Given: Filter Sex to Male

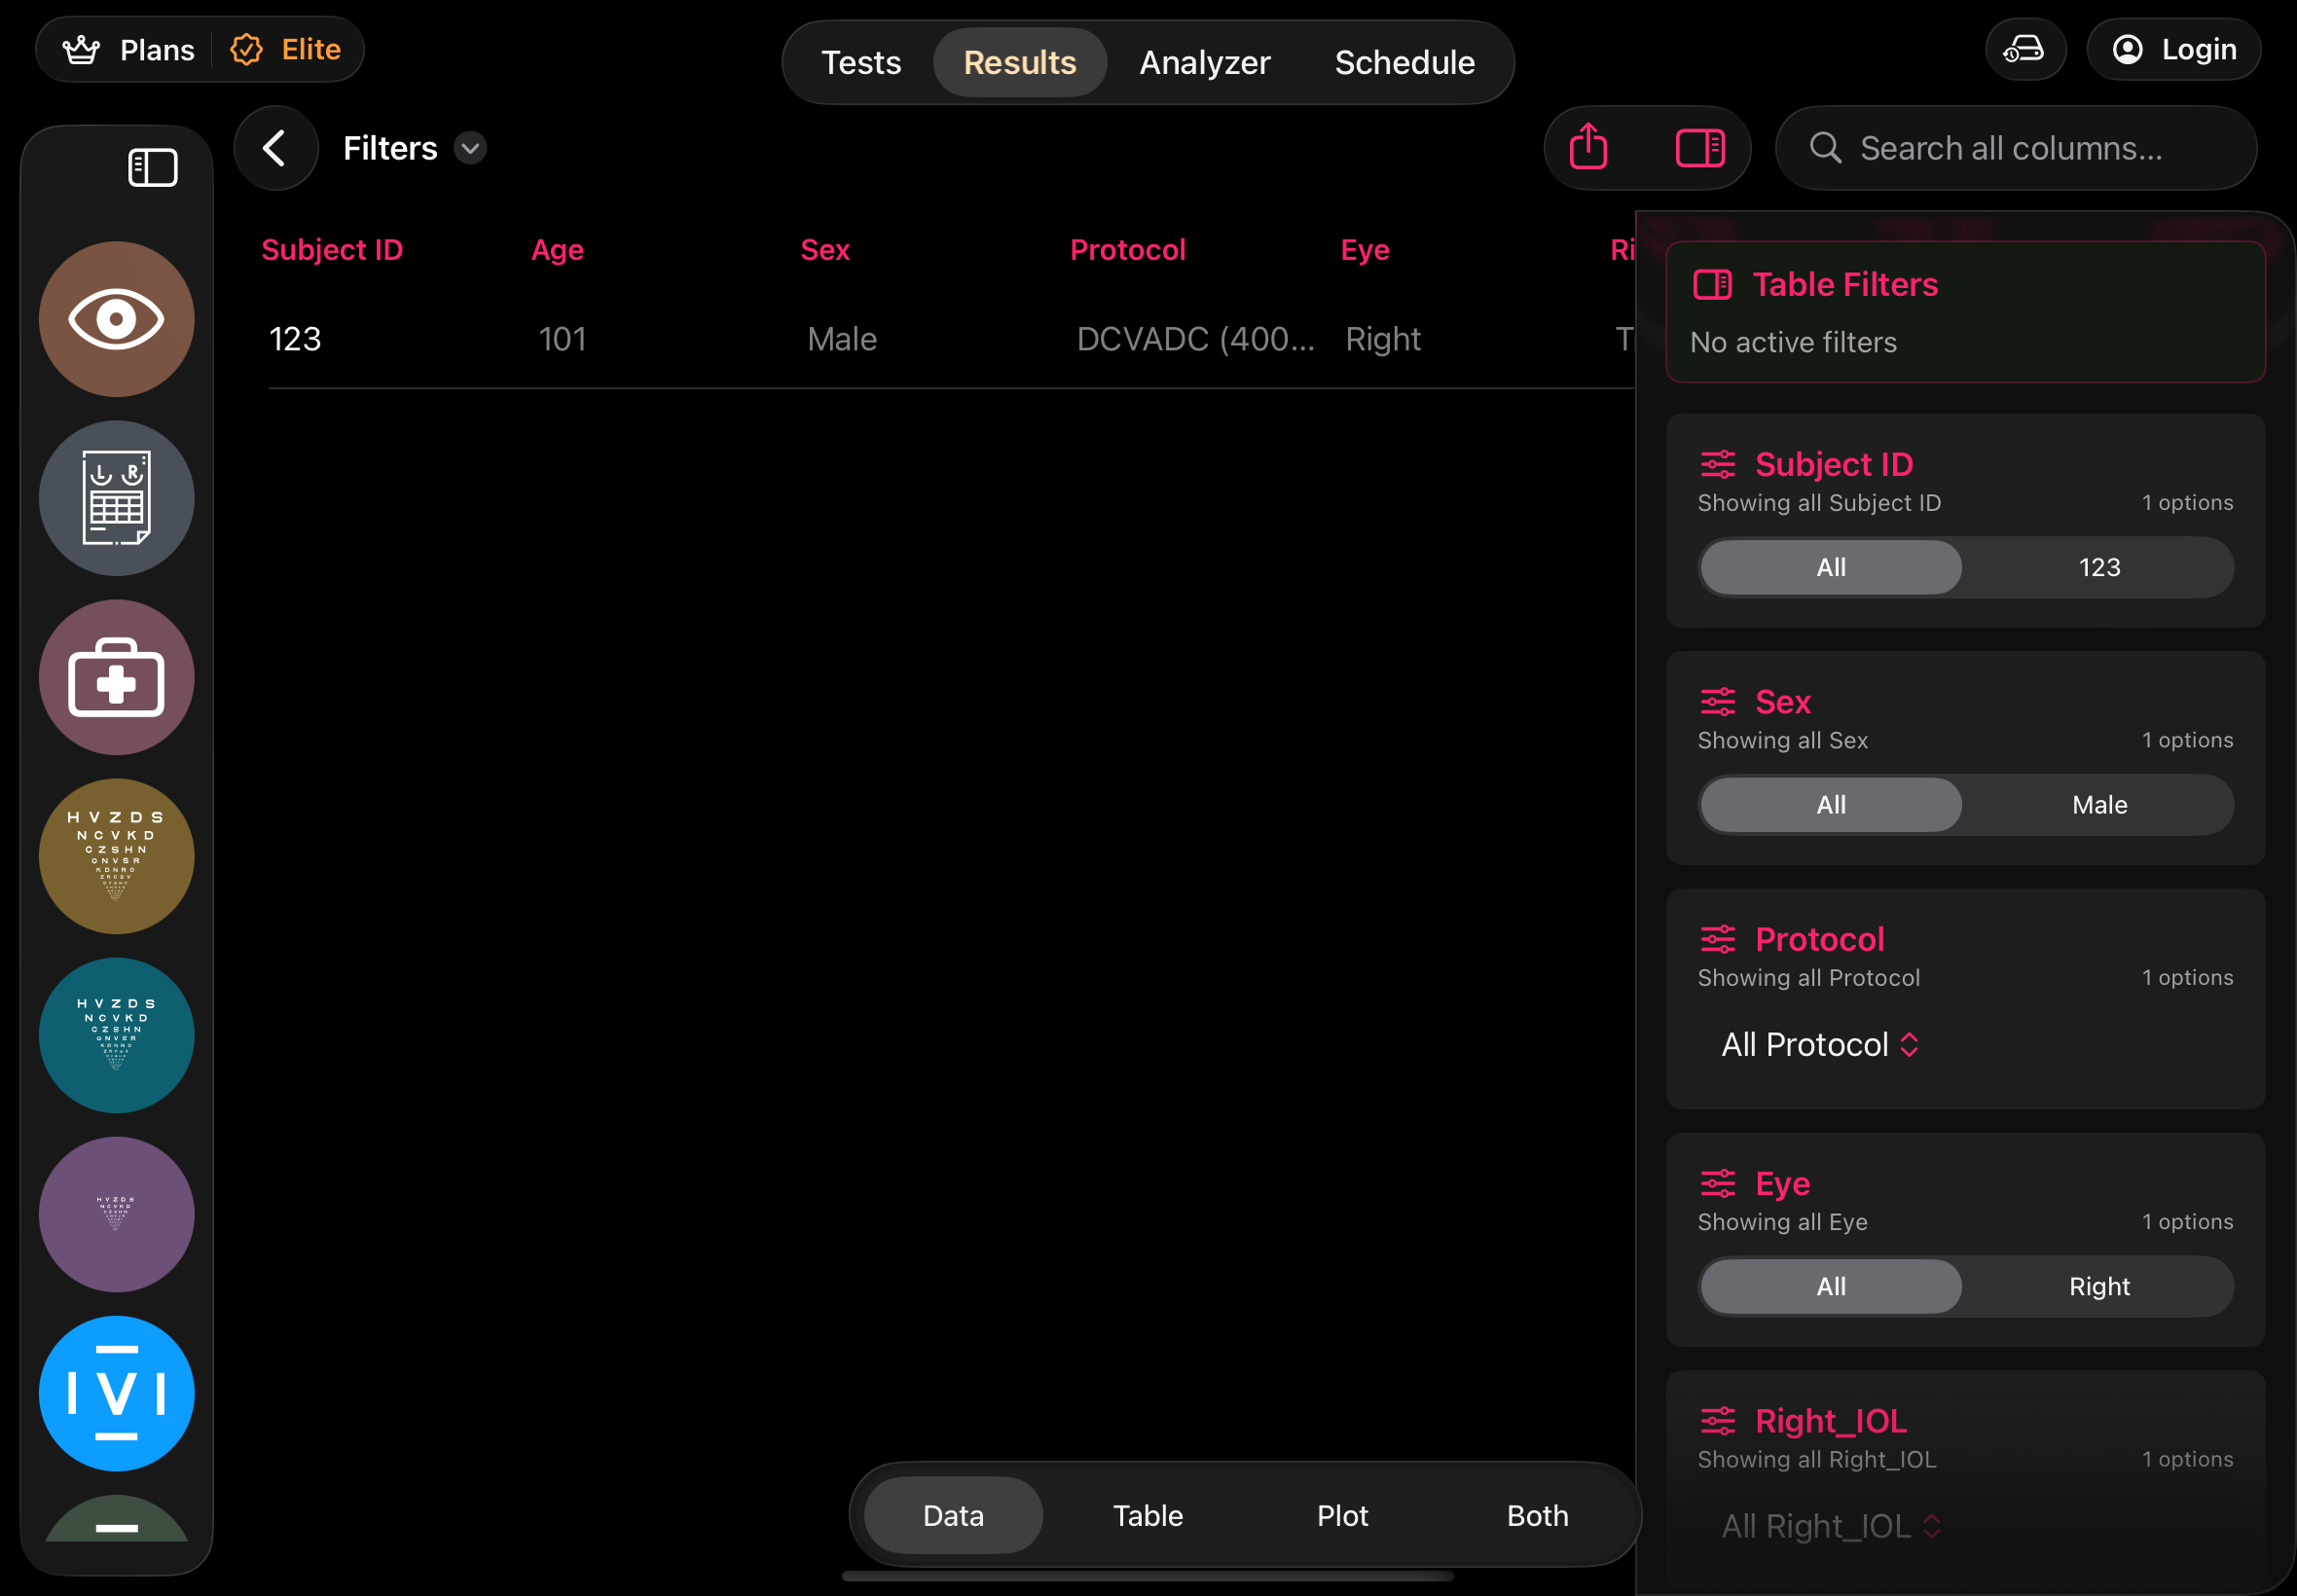Looking at the screenshot, I should click(2099, 805).
